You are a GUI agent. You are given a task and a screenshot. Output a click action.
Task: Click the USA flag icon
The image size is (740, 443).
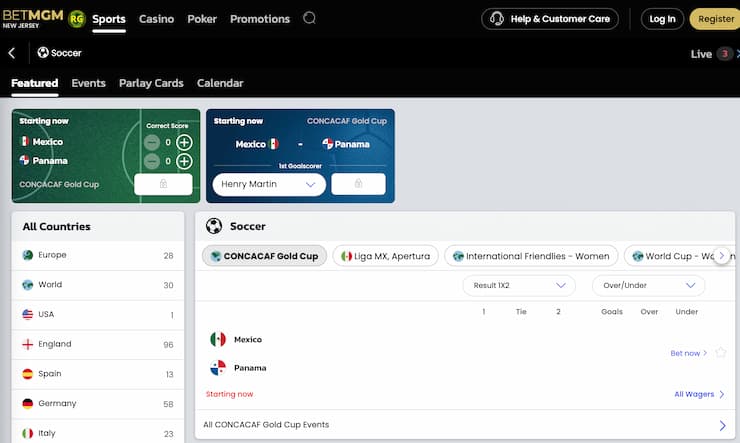[x=27, y=315]
